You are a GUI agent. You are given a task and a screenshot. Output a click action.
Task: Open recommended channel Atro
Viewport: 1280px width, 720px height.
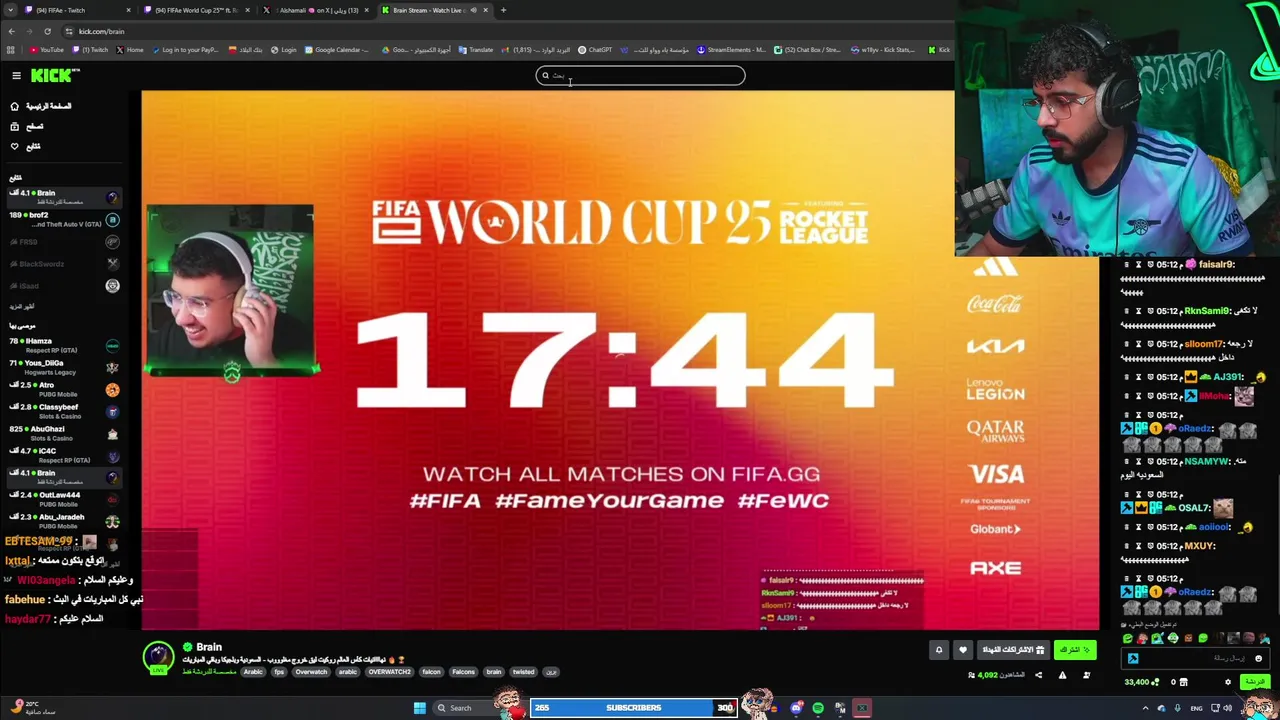64,389
